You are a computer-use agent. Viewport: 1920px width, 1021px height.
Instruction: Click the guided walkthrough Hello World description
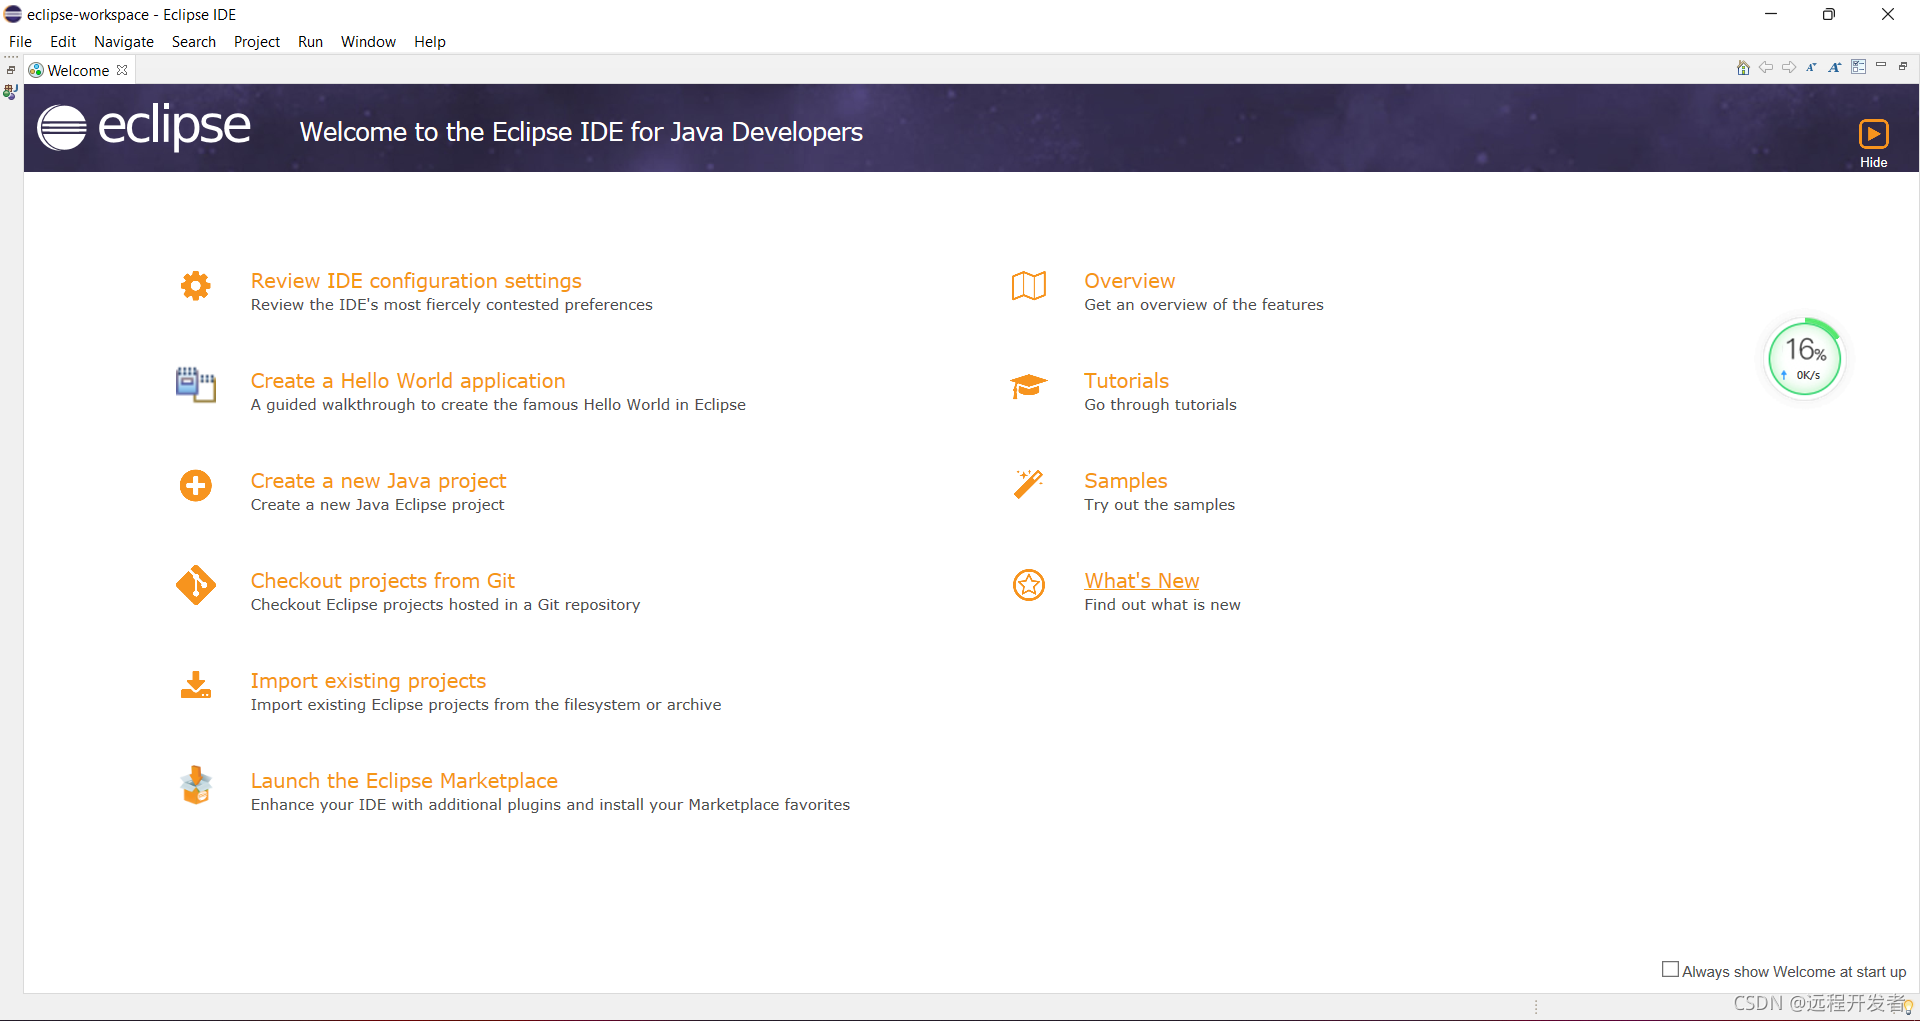[x=498, y=405]
